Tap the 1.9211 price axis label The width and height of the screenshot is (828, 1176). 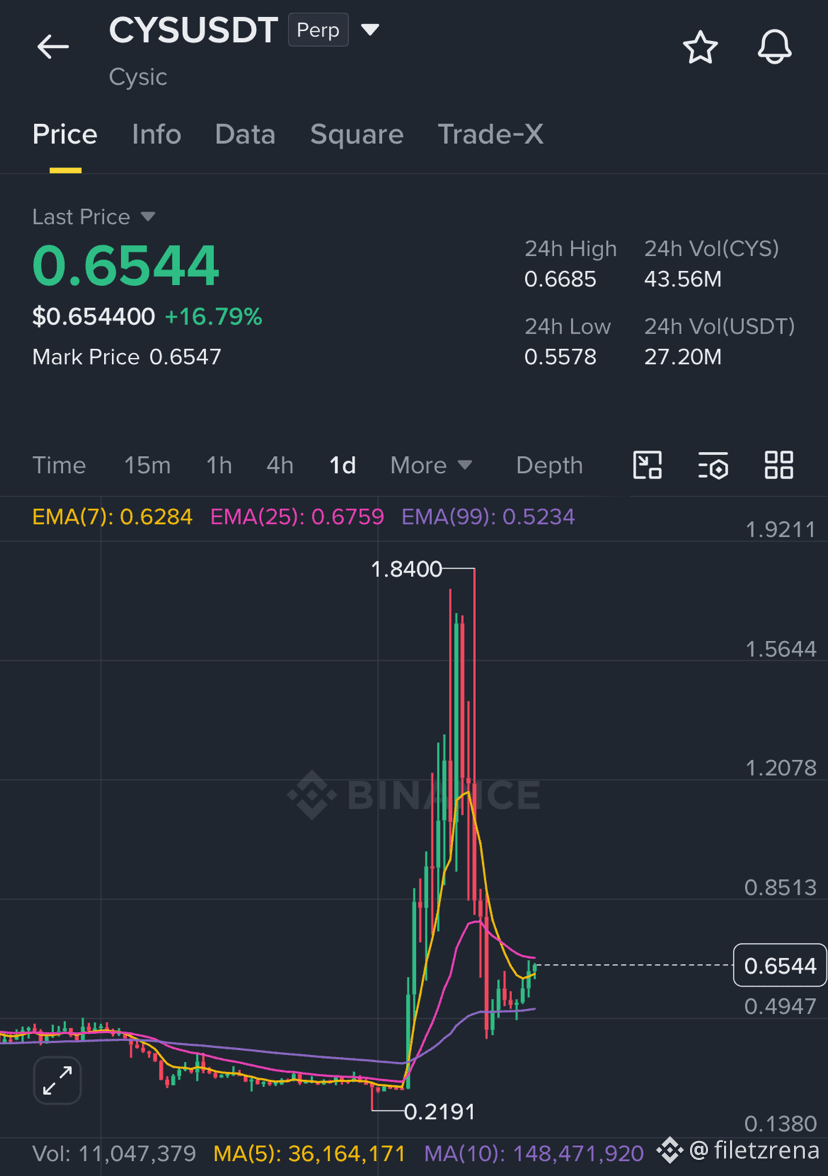(x=780, y=530)
